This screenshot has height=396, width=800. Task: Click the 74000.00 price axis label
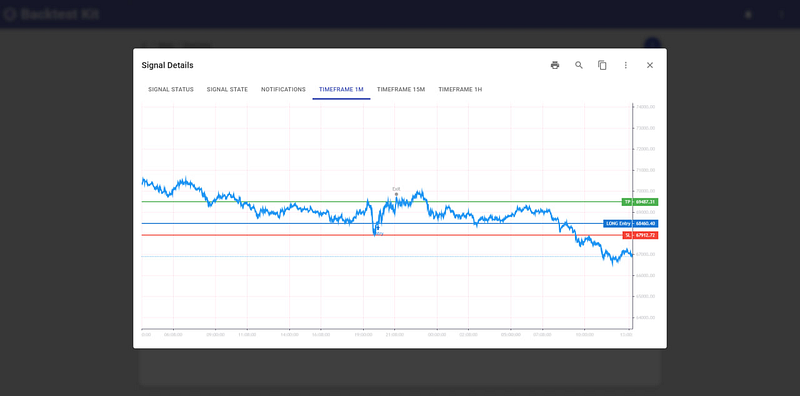(x=645, y=107)
